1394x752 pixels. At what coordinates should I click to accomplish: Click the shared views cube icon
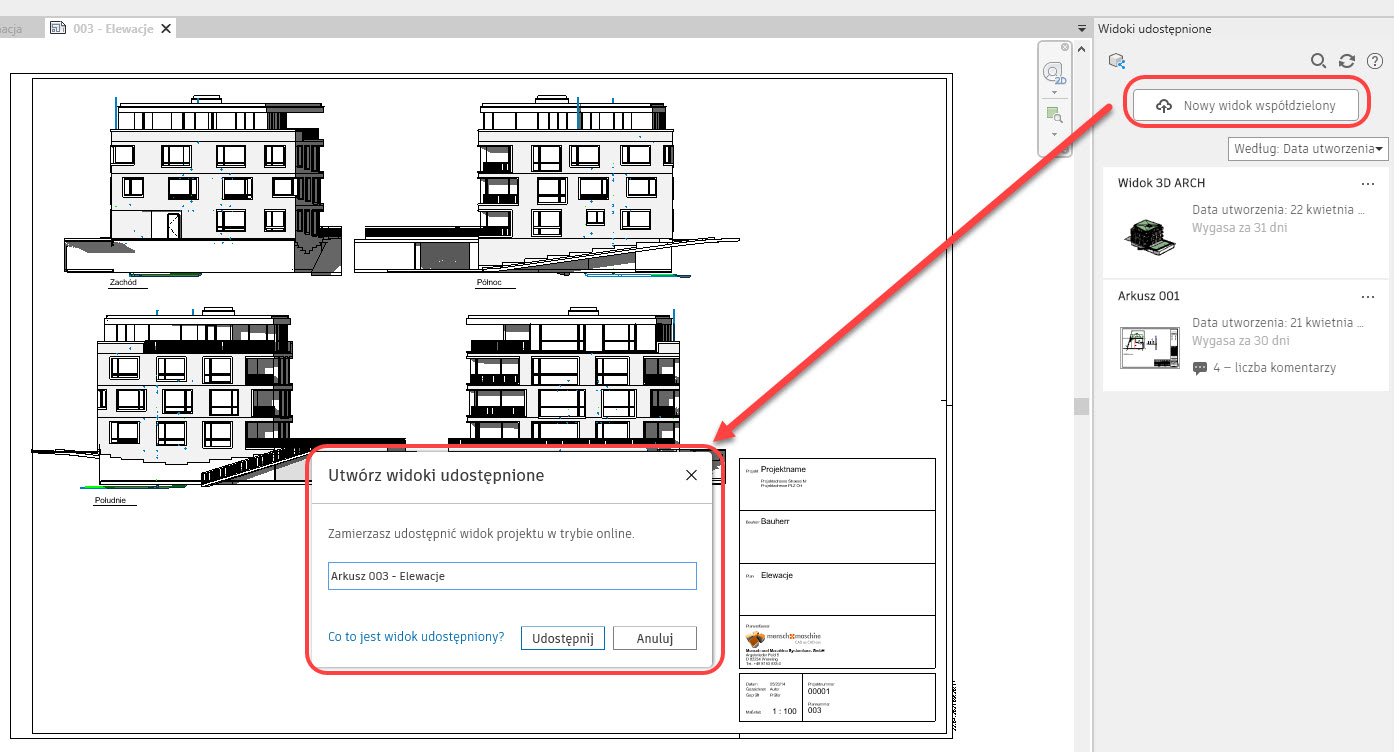(x=1117, y=61)
